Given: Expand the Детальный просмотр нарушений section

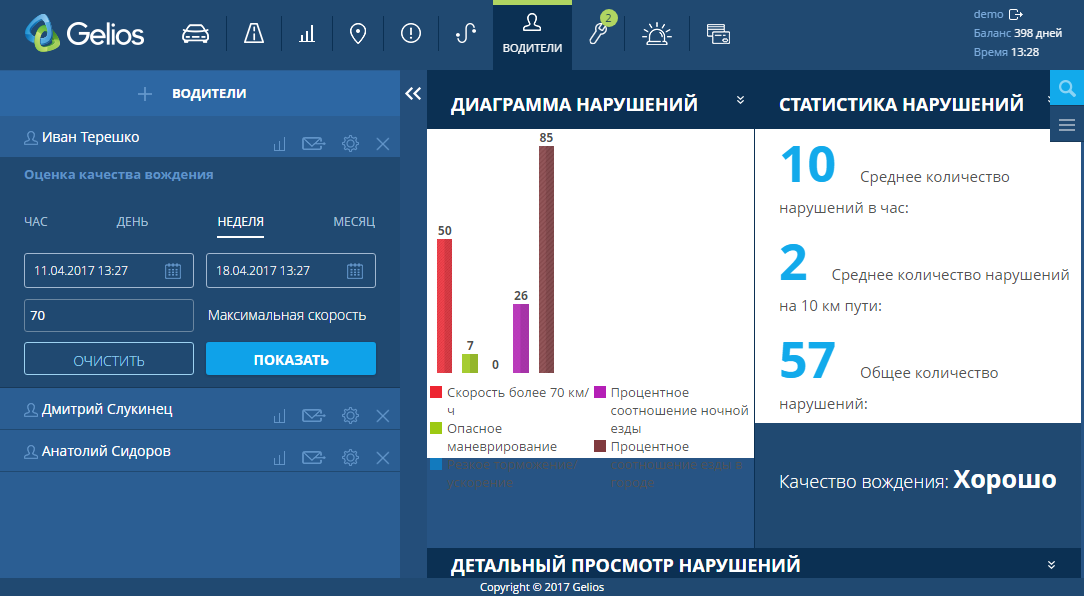Looking at the screenshot, I should coord(1051,565).
